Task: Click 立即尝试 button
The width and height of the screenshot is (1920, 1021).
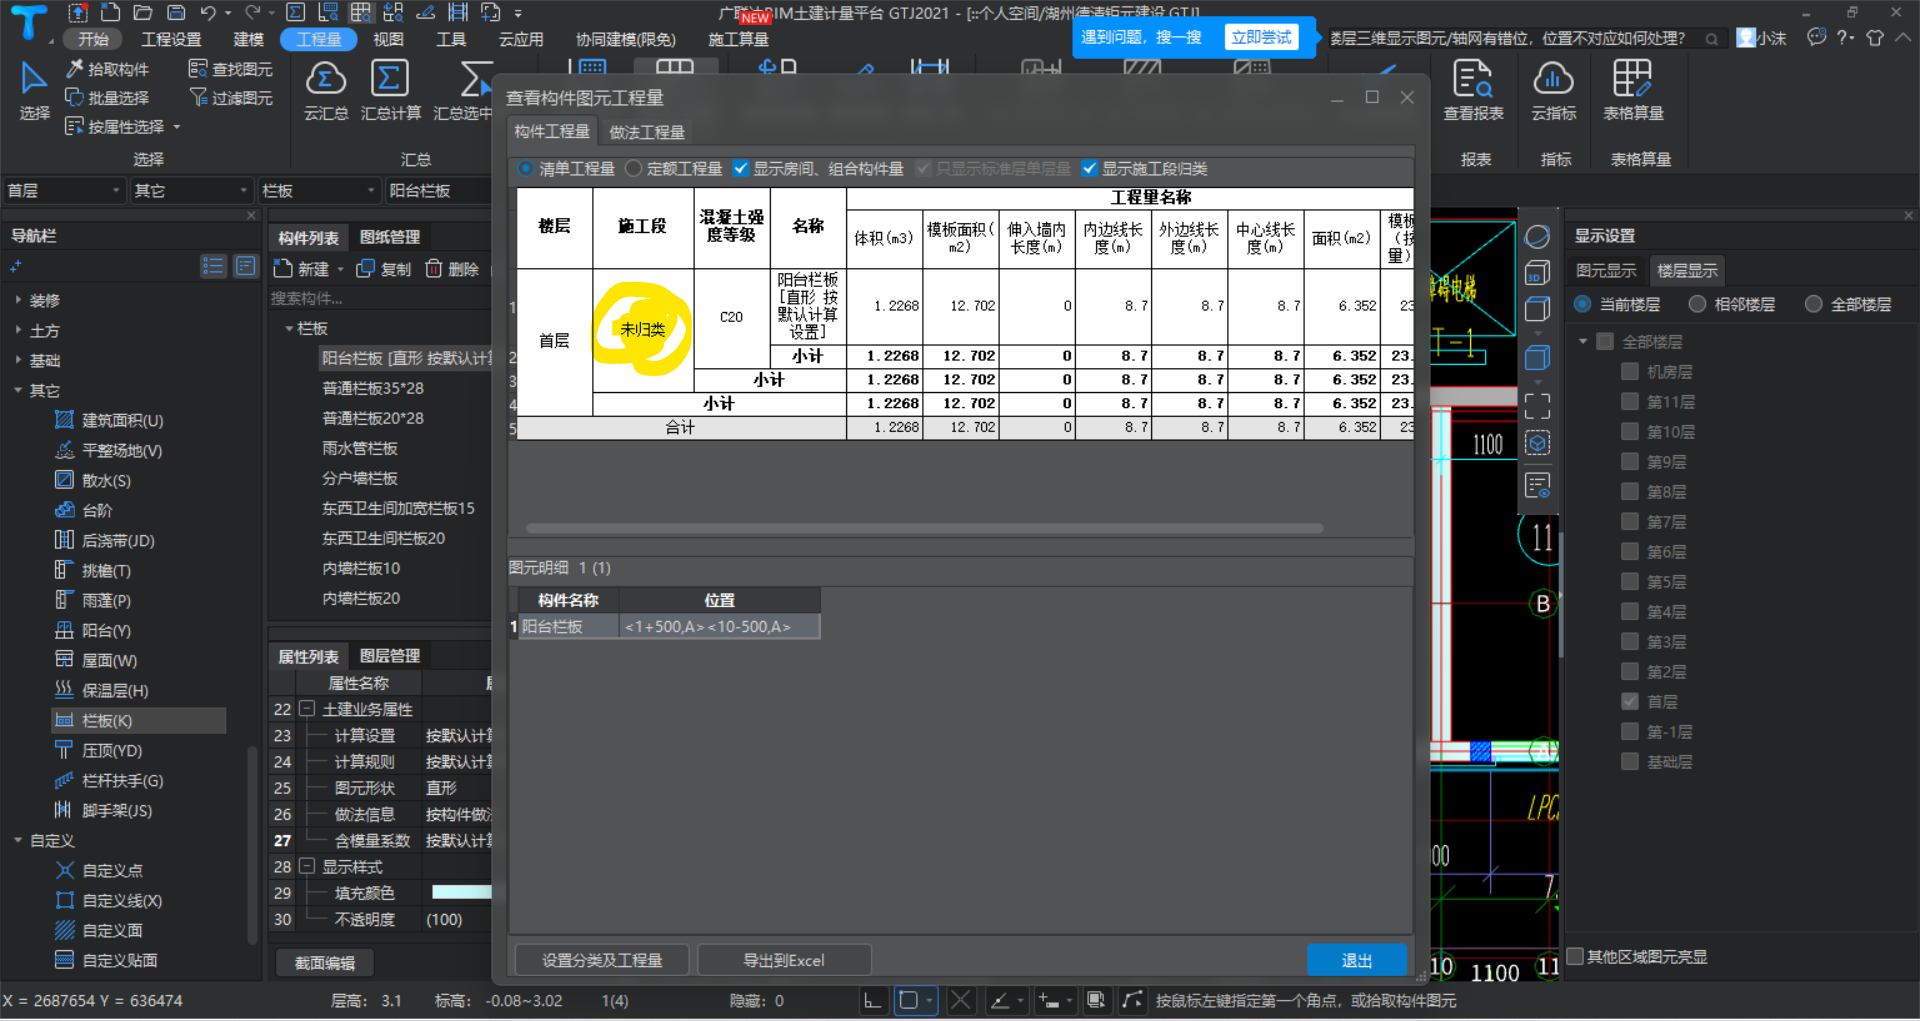Action: pyautogui.click(x=1261, y=37)
